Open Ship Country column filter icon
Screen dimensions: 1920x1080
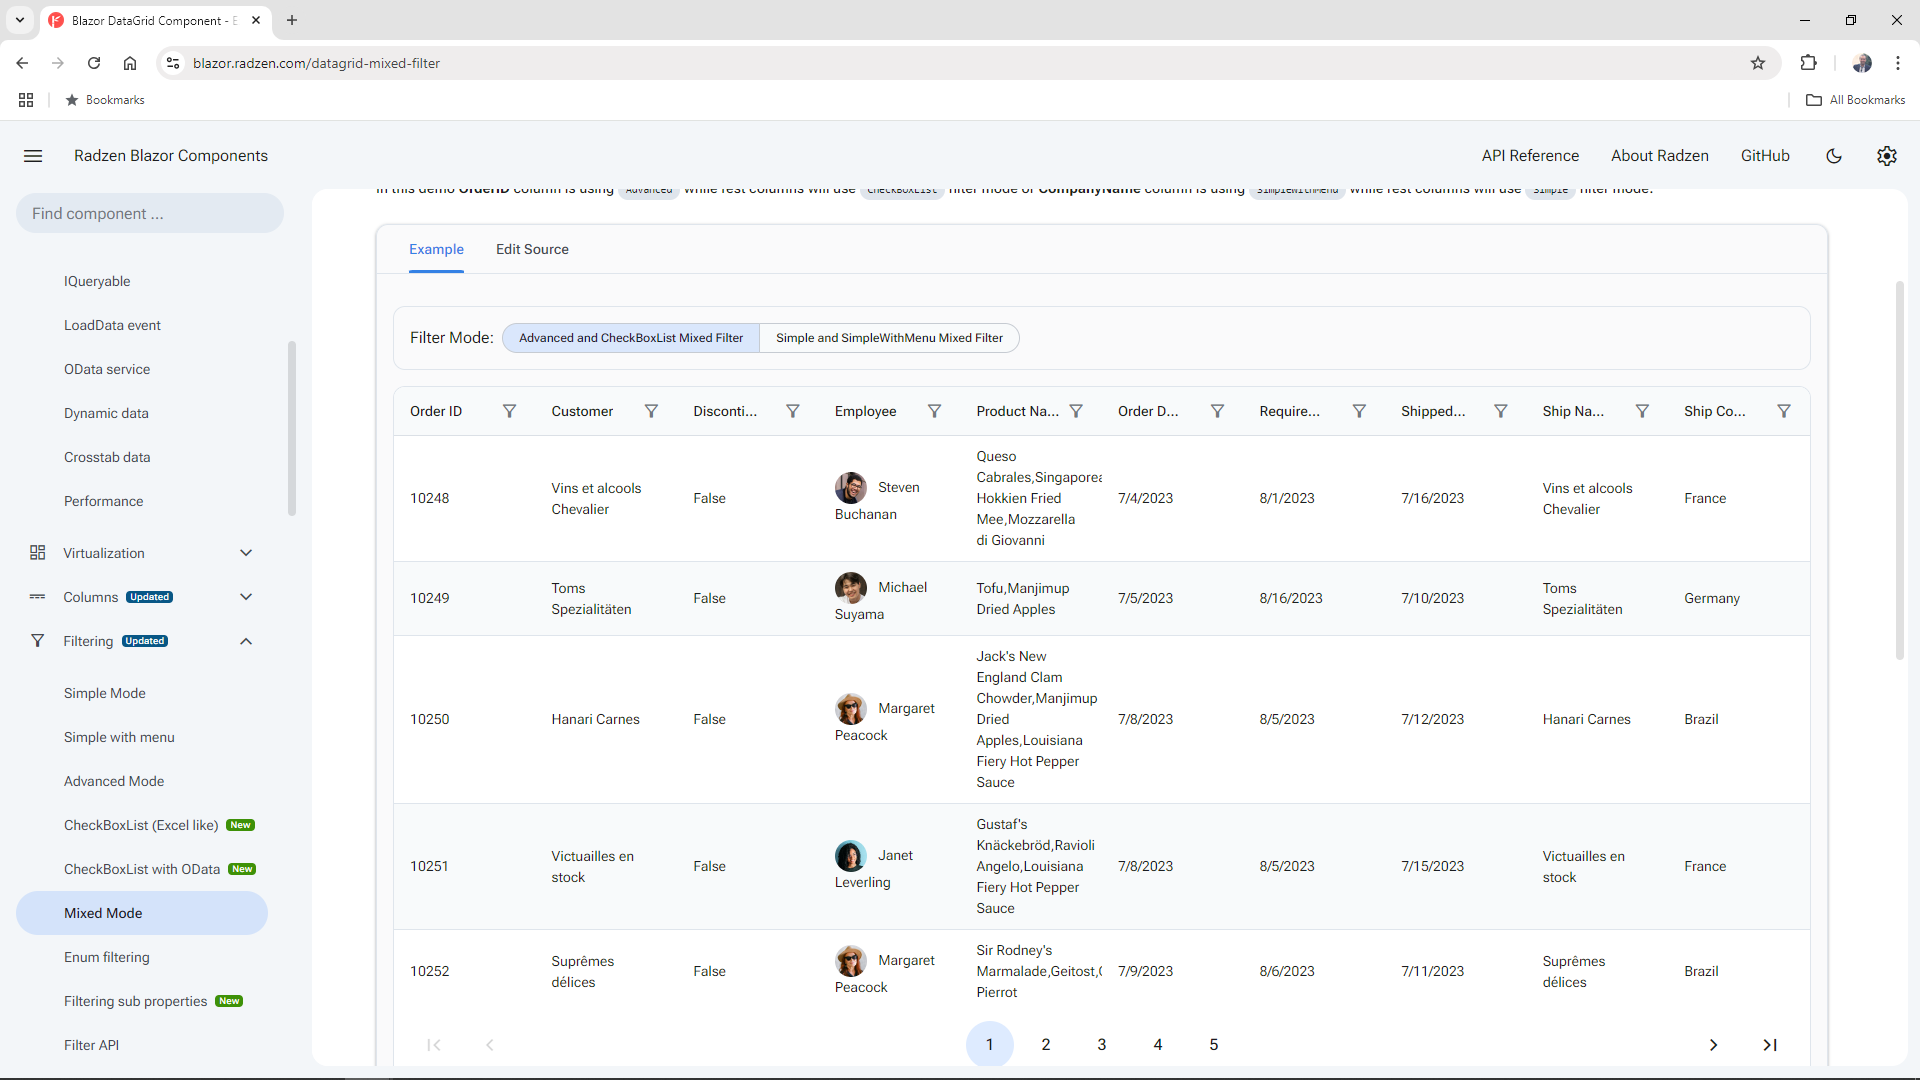1784,411
